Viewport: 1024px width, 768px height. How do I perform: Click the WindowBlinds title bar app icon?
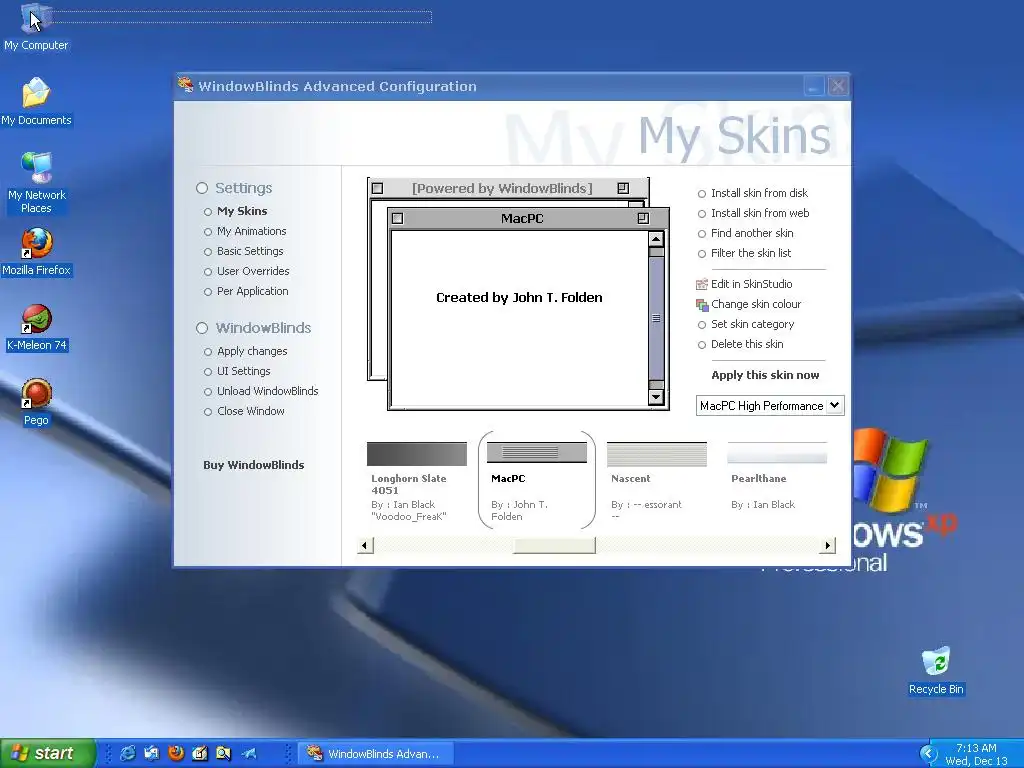tap(185, 85)
